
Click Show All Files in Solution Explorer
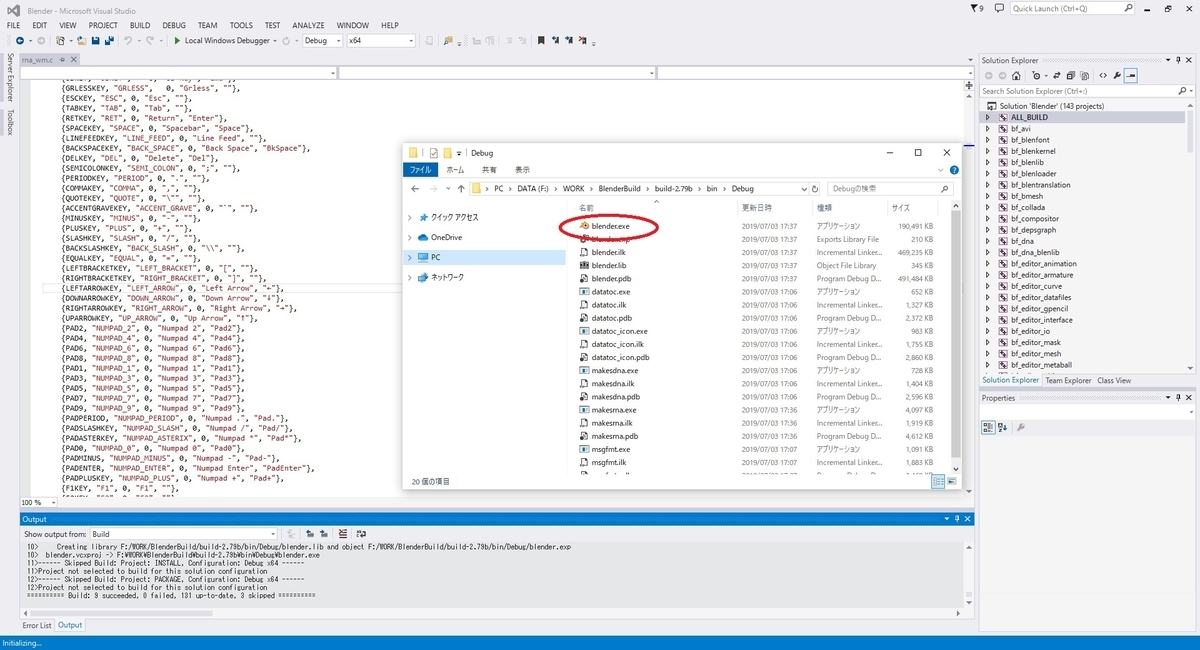(1086, 75)
